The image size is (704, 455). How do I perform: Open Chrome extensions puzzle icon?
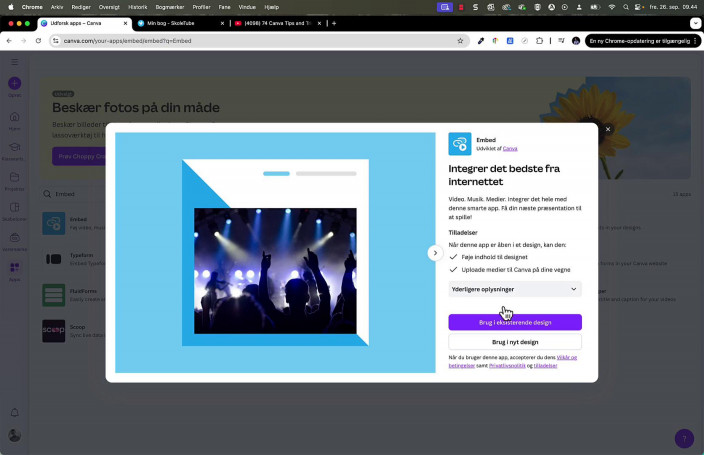539,41
